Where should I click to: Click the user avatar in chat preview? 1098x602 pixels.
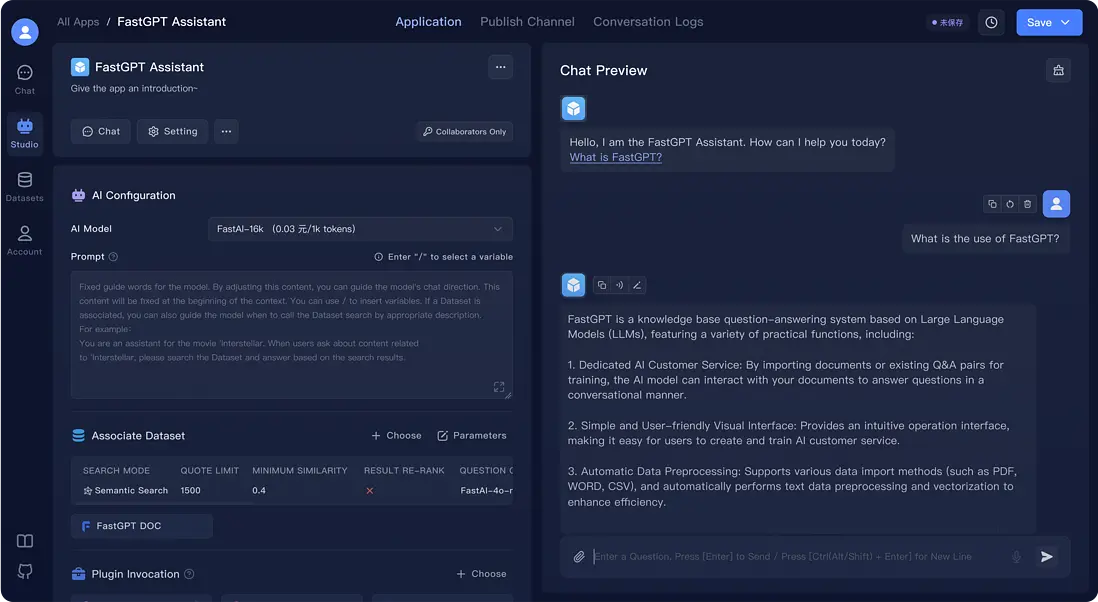pyautogui.click(x=1056, y=204)
